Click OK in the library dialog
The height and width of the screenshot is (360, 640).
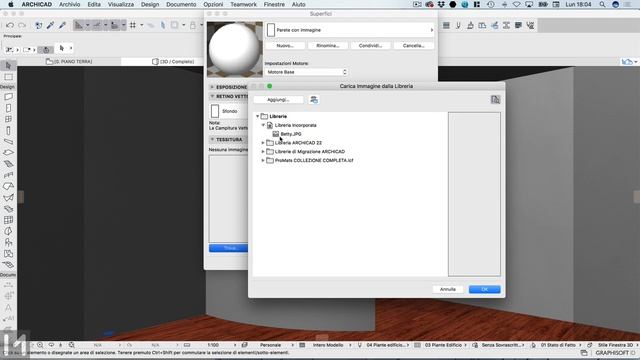pyautogui.click(x=484, y=289)
